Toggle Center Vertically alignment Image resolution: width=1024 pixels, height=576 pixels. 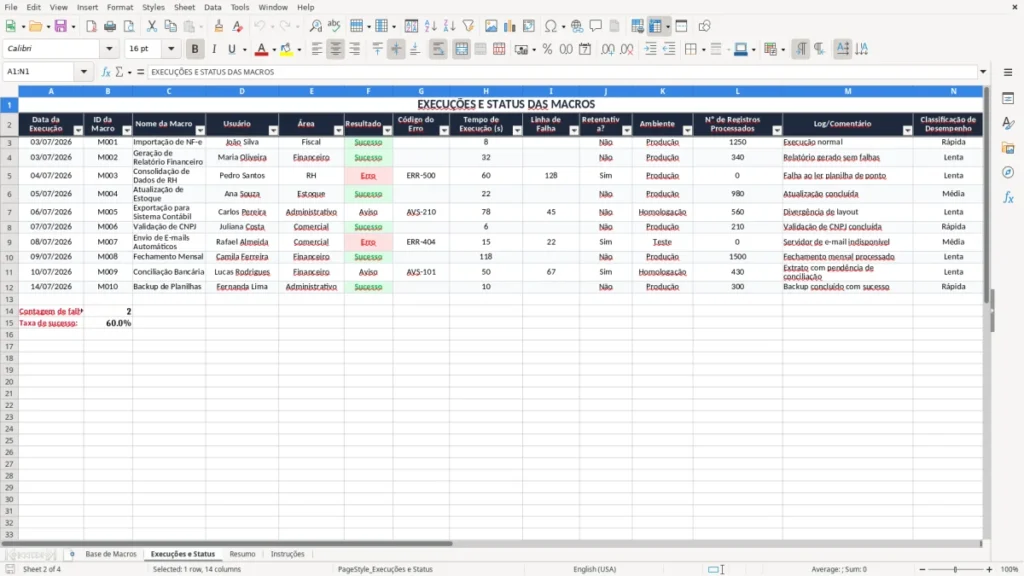coord(396,49)
